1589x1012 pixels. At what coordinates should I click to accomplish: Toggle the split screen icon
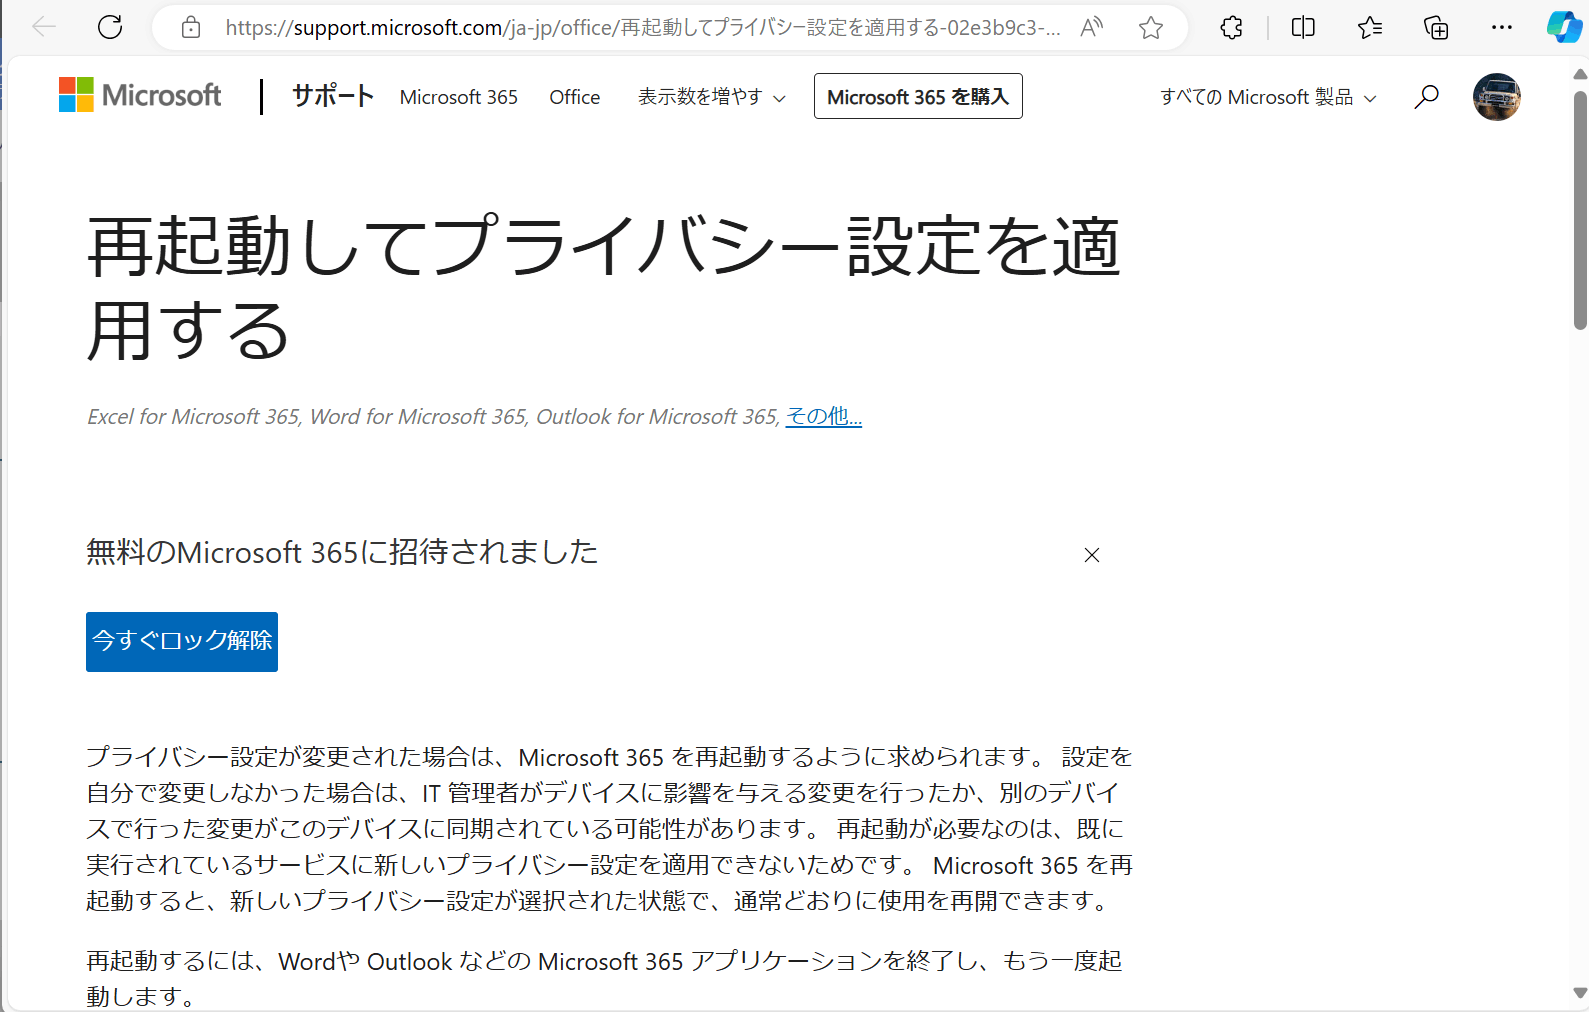click(x=1303, y=27)
